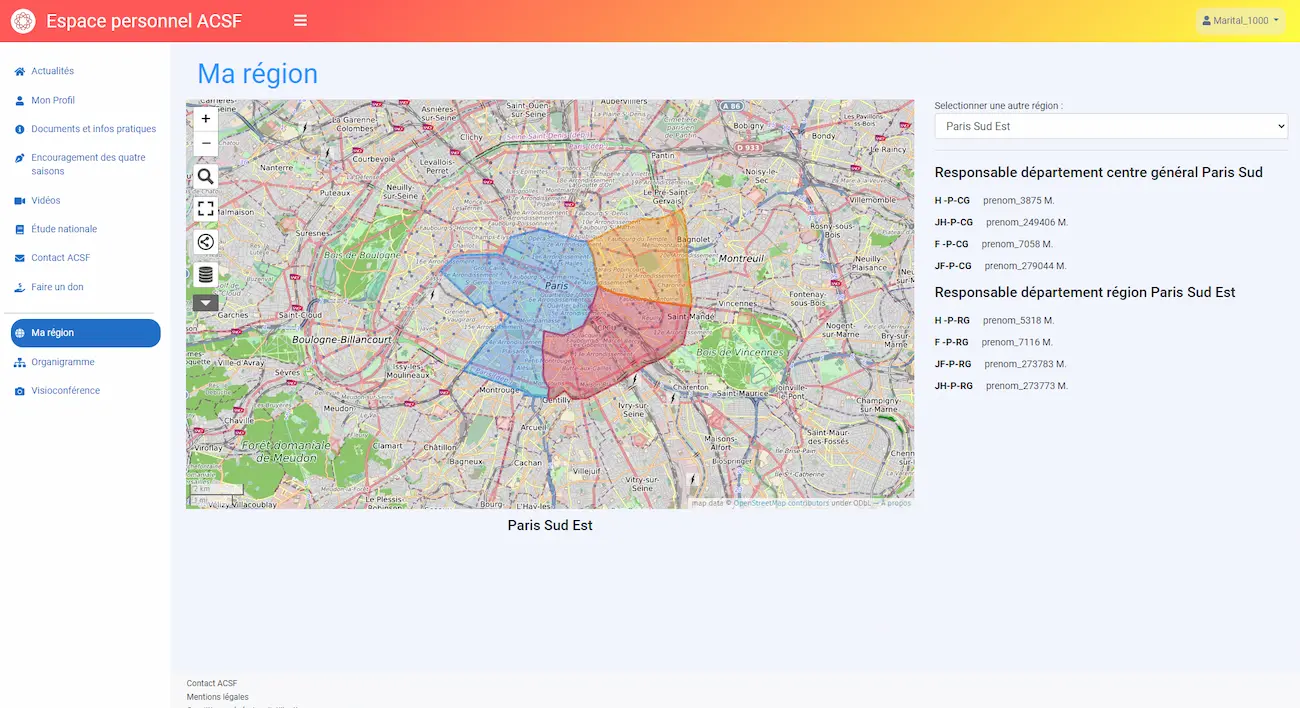Open the map search magnifier tool
This screenshot has width=1300, height=708.
point(206,177)
